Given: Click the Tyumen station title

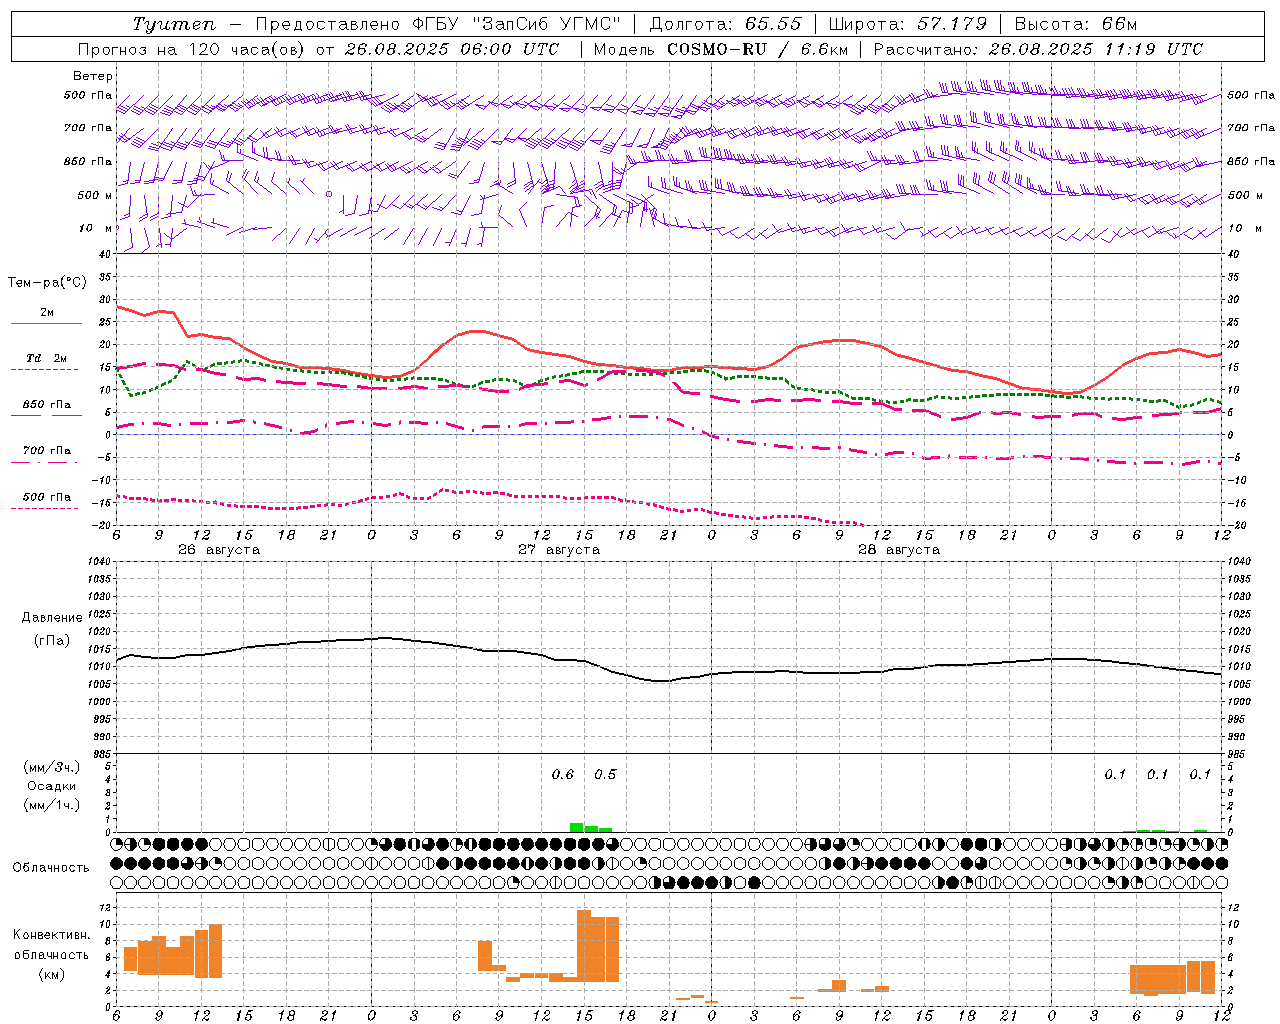Looking at the screenshot, I should pos(173,24).
